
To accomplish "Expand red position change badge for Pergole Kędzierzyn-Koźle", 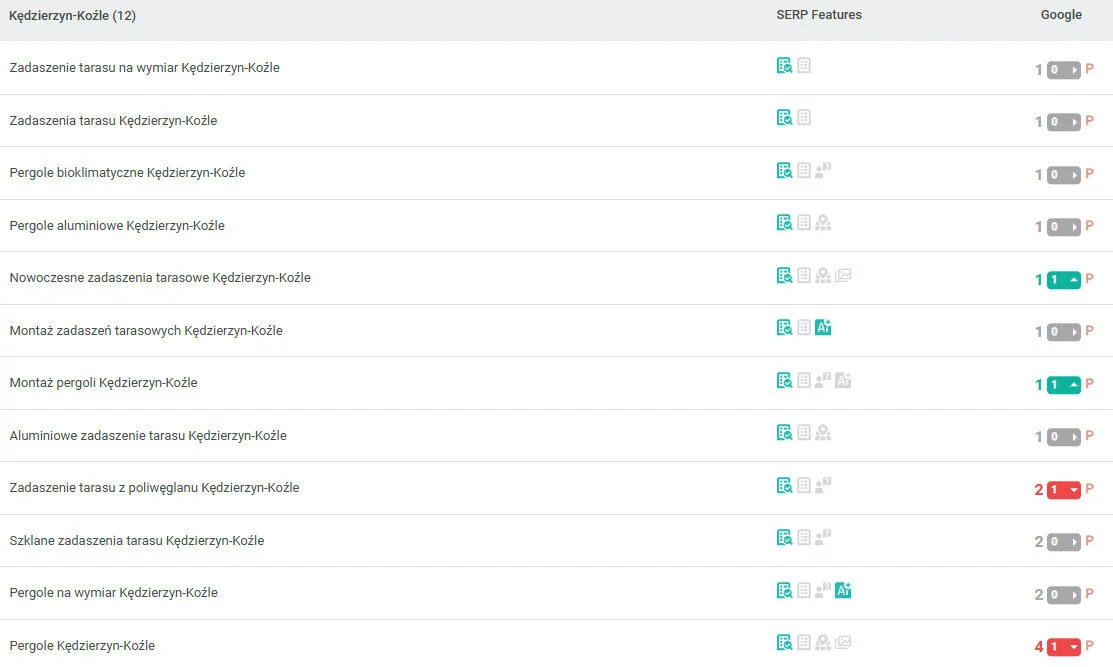I will coord(1063,647).
